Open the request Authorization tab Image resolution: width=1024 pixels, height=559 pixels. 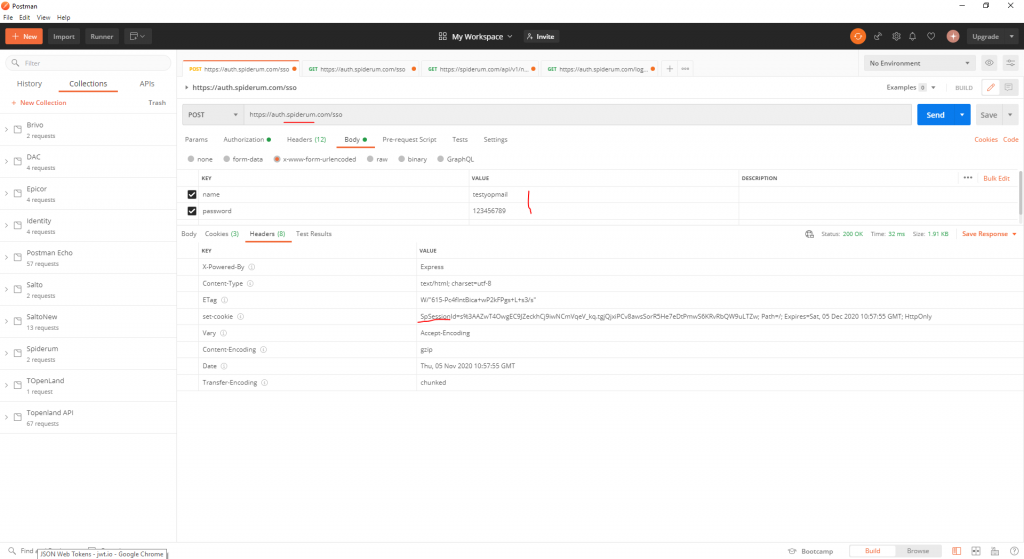point(247,140)
